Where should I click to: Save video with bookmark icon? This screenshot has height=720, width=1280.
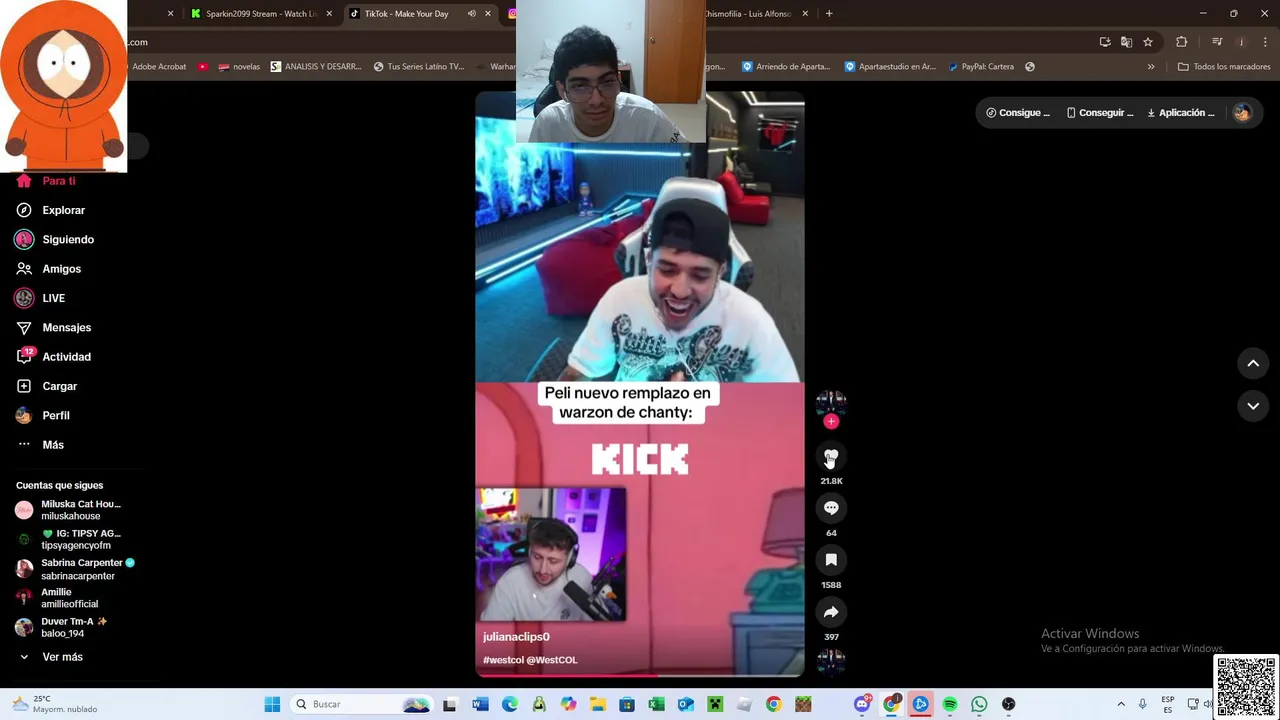pyautogui.click(x=831, y=560)
